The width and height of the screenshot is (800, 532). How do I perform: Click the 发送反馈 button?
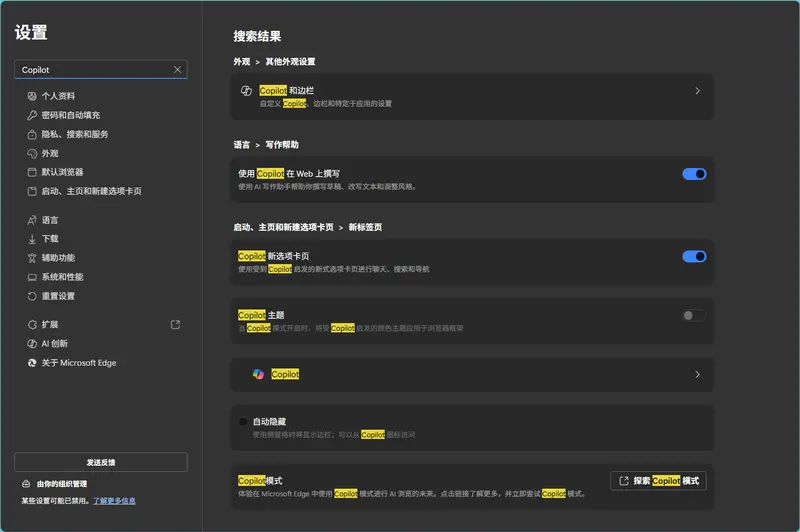pos(101,462)
